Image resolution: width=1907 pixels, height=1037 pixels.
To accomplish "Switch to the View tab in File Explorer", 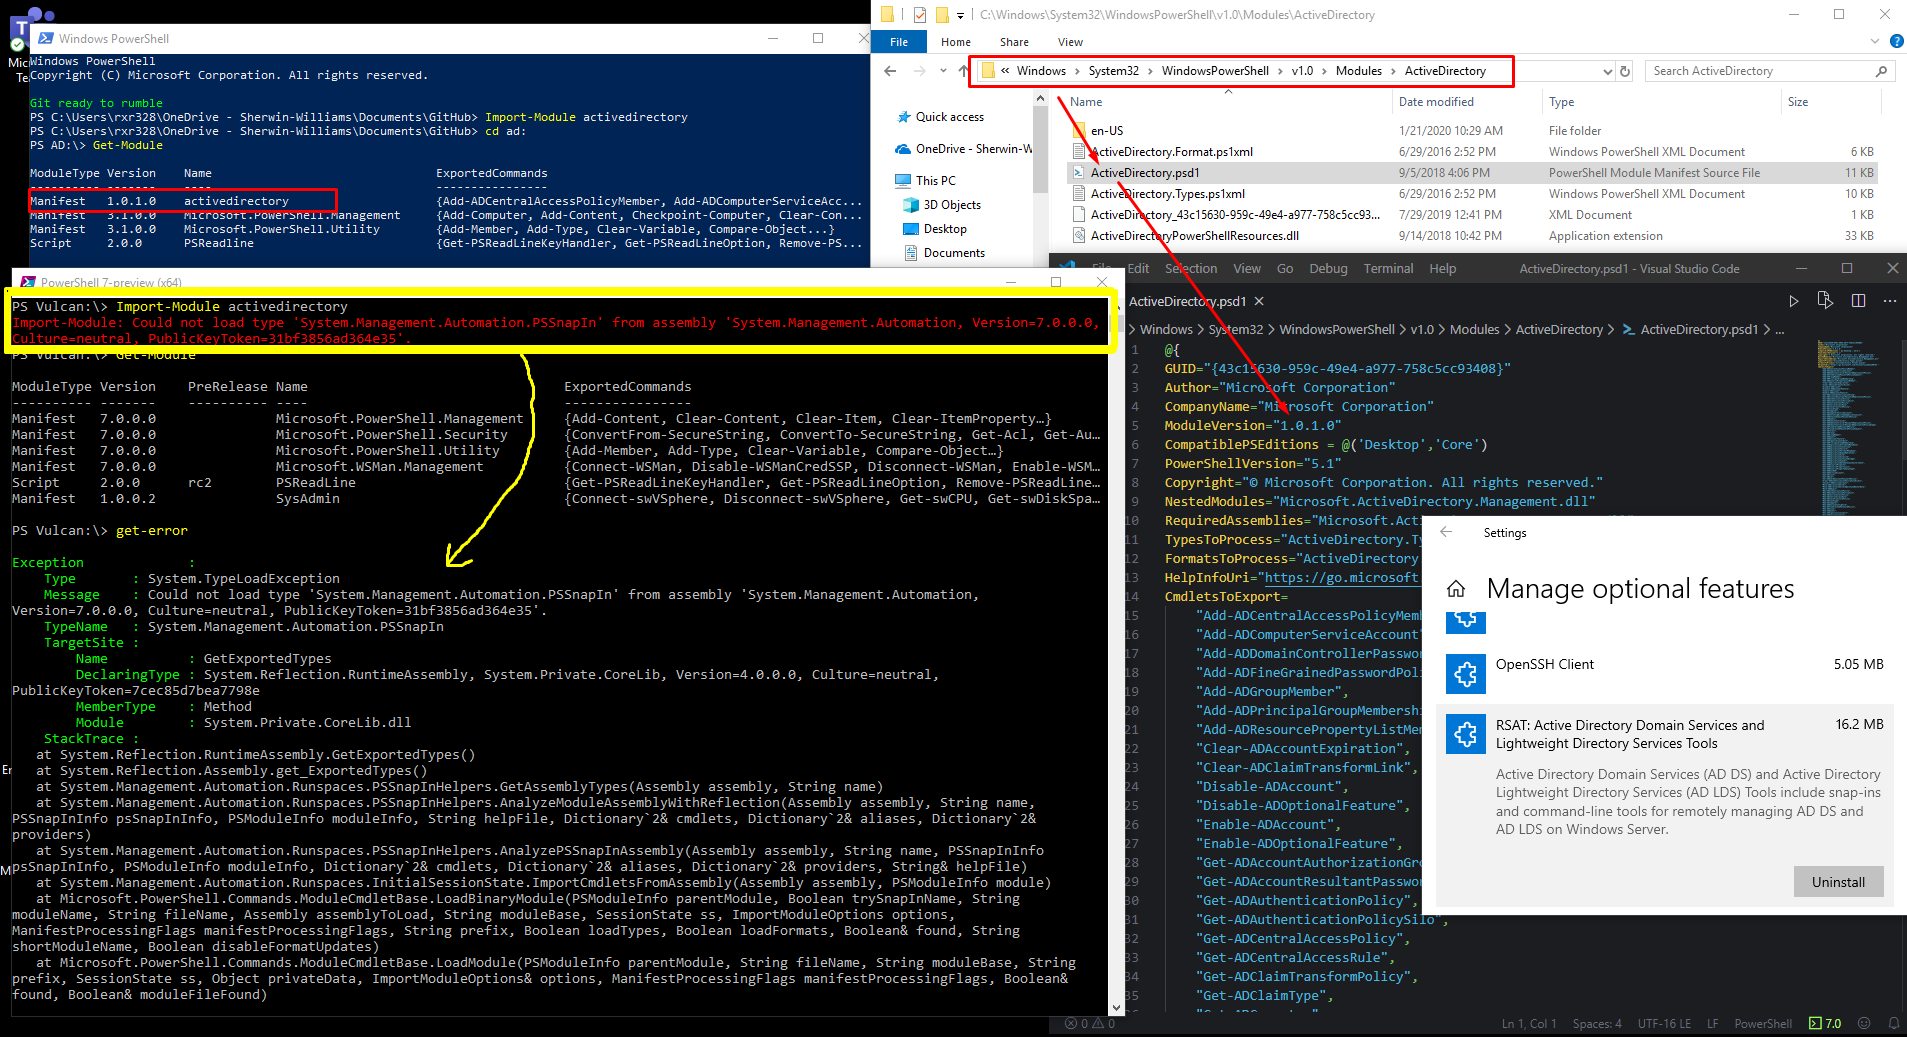I will pos(1070,41).
